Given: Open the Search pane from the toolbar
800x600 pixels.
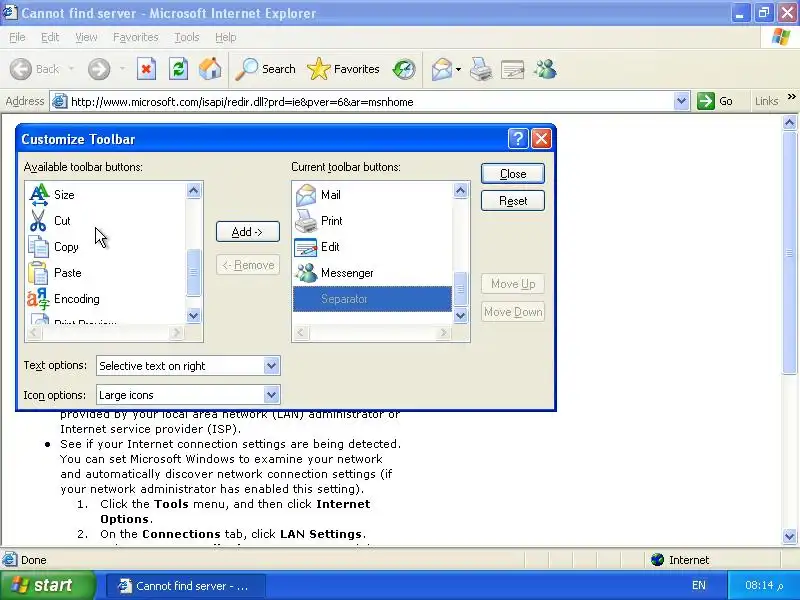Looking at the screenshot, I should [x=265, y=69].
